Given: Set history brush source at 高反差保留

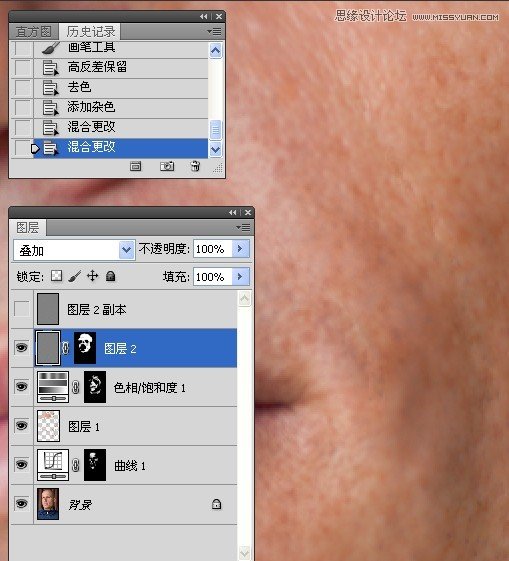Looking at the screenshot, I should (x=23, y=68).
